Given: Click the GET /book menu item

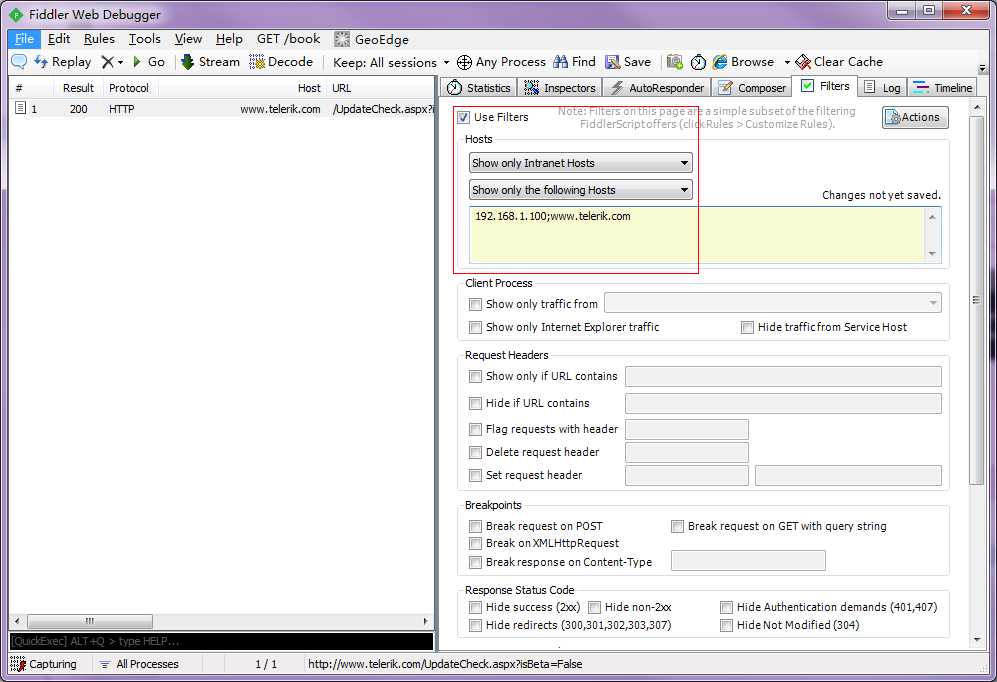Looking at the screenshot, I should click(x=289, y=39).
